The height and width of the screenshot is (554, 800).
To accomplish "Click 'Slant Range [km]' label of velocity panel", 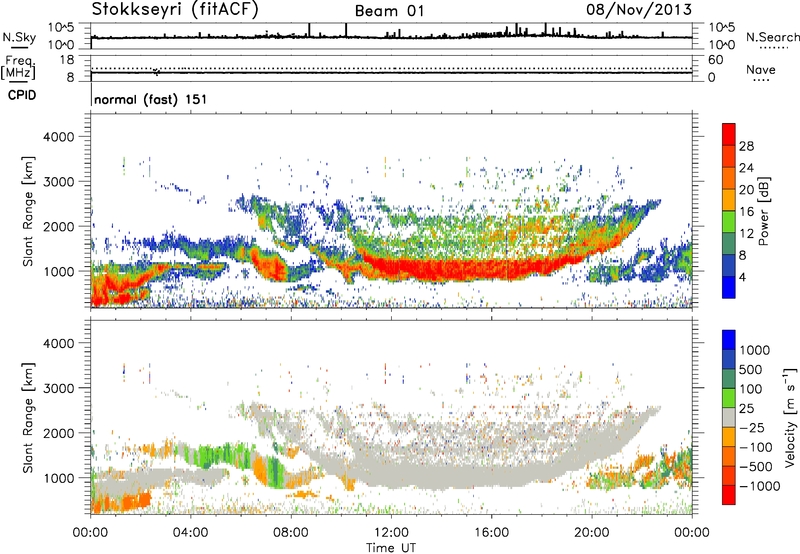I will tap(28, 417).
